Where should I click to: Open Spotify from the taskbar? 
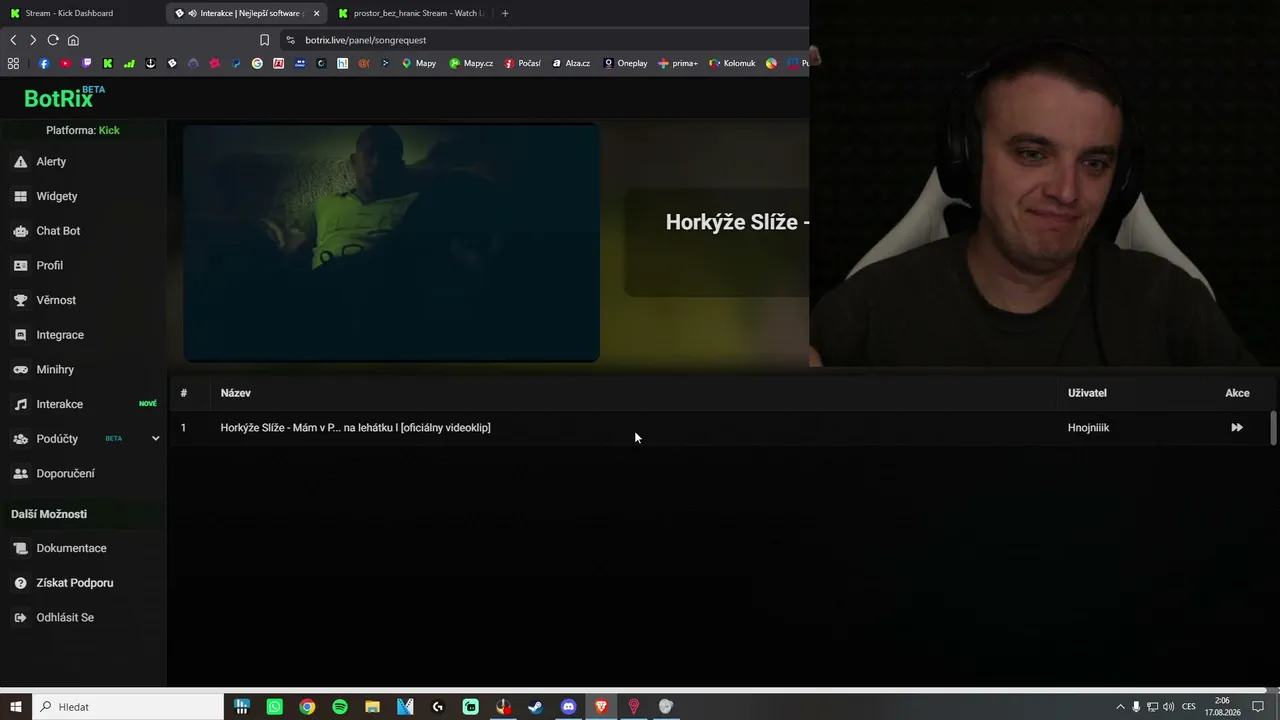coord(340,707)
